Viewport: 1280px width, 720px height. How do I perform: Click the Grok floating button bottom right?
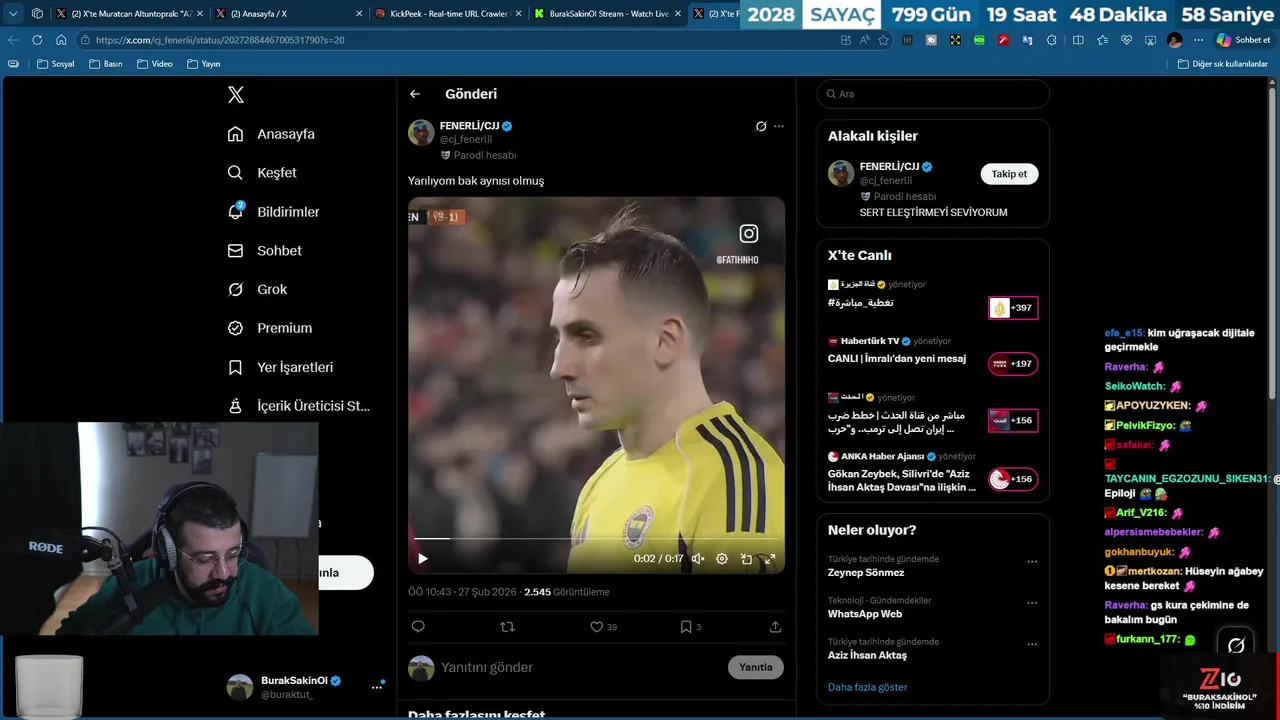1236,646
